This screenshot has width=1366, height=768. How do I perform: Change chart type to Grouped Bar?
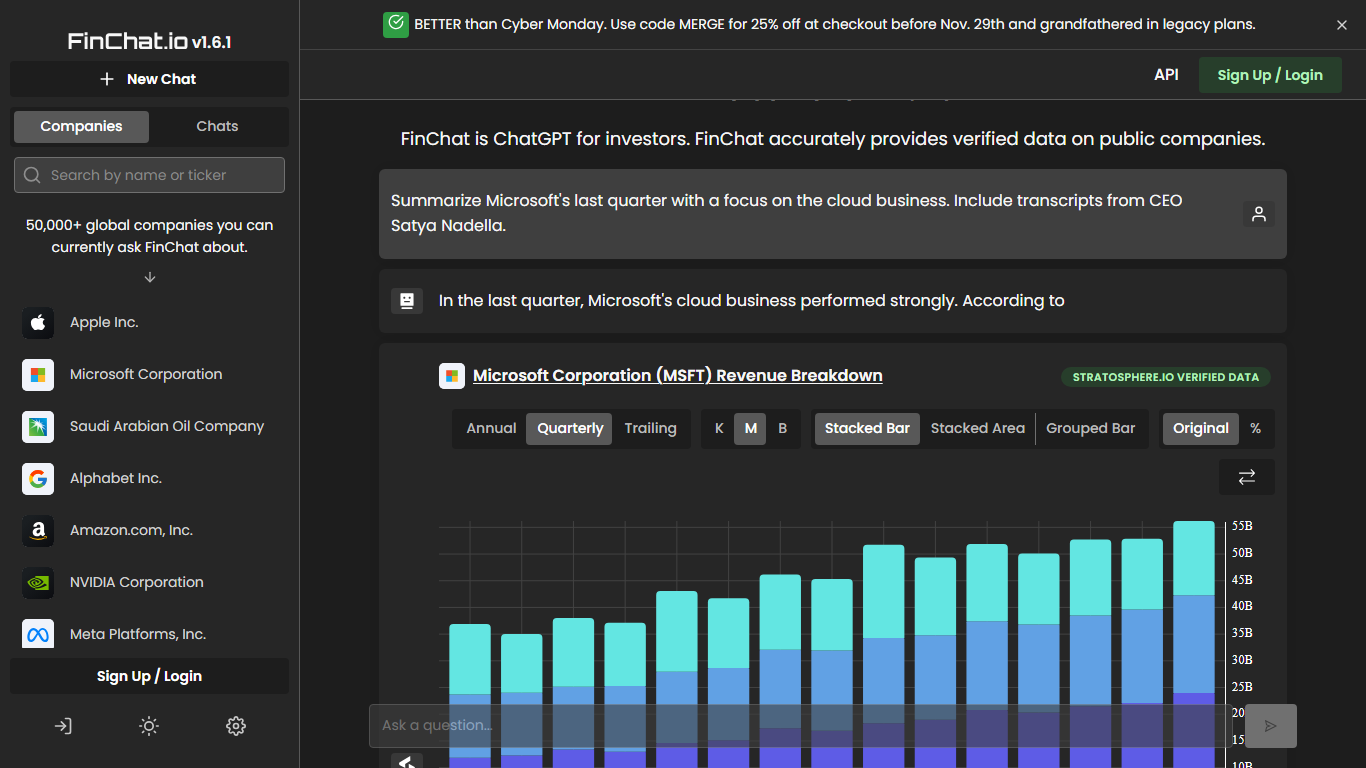[1090, 428]
